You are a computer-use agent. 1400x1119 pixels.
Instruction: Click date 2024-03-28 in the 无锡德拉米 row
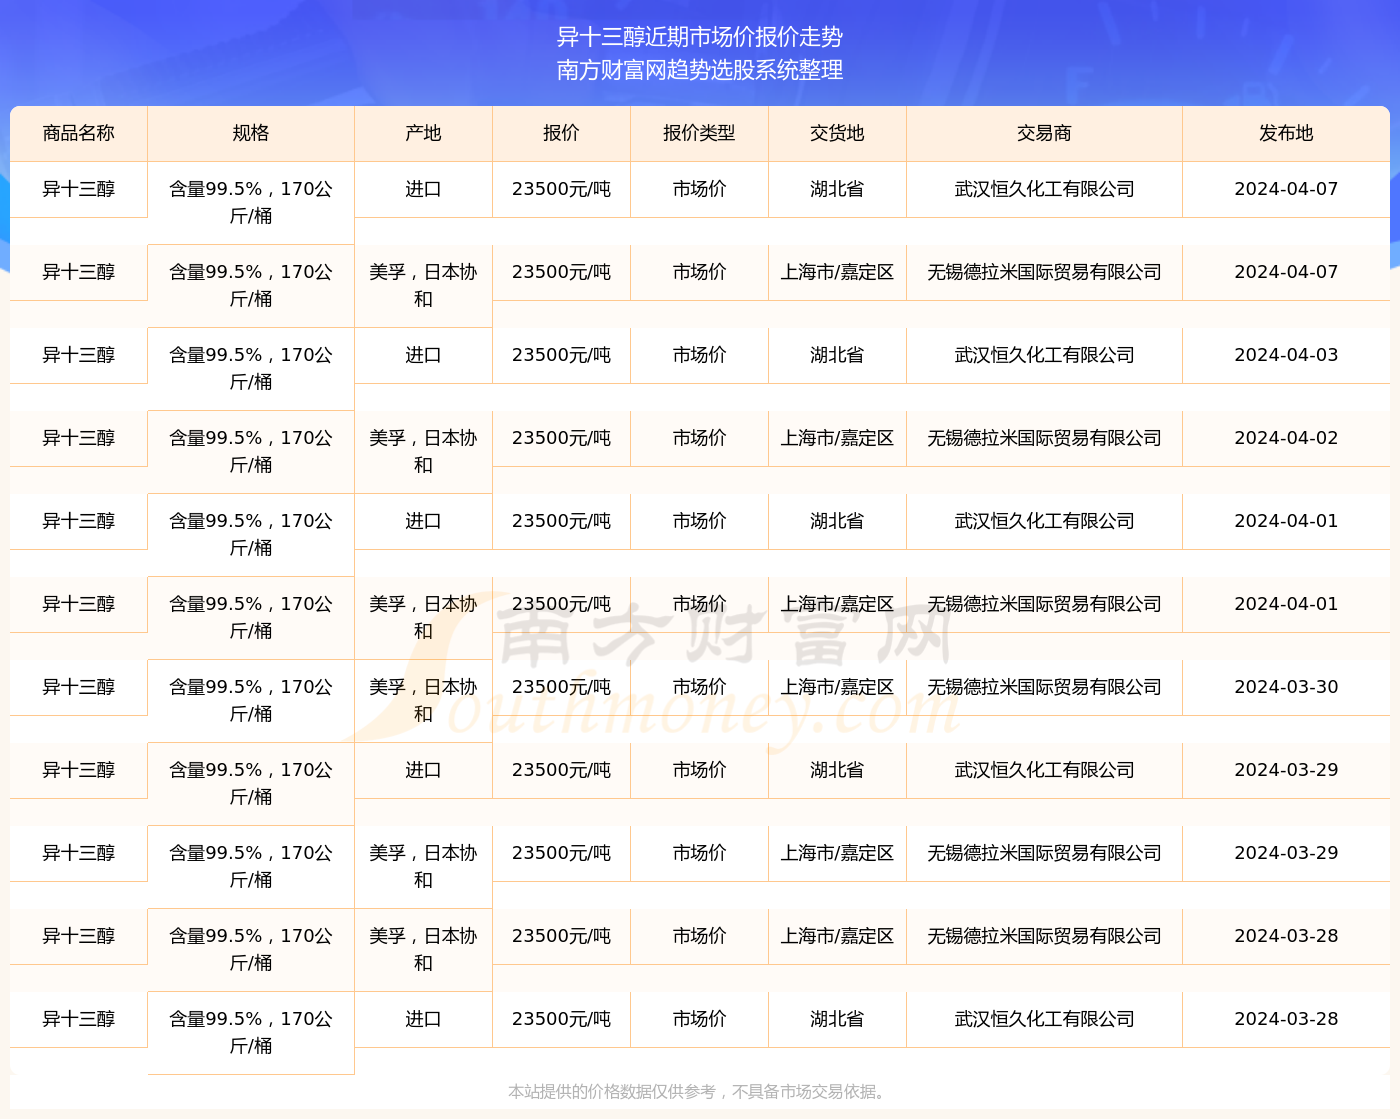pos(1286,936)
